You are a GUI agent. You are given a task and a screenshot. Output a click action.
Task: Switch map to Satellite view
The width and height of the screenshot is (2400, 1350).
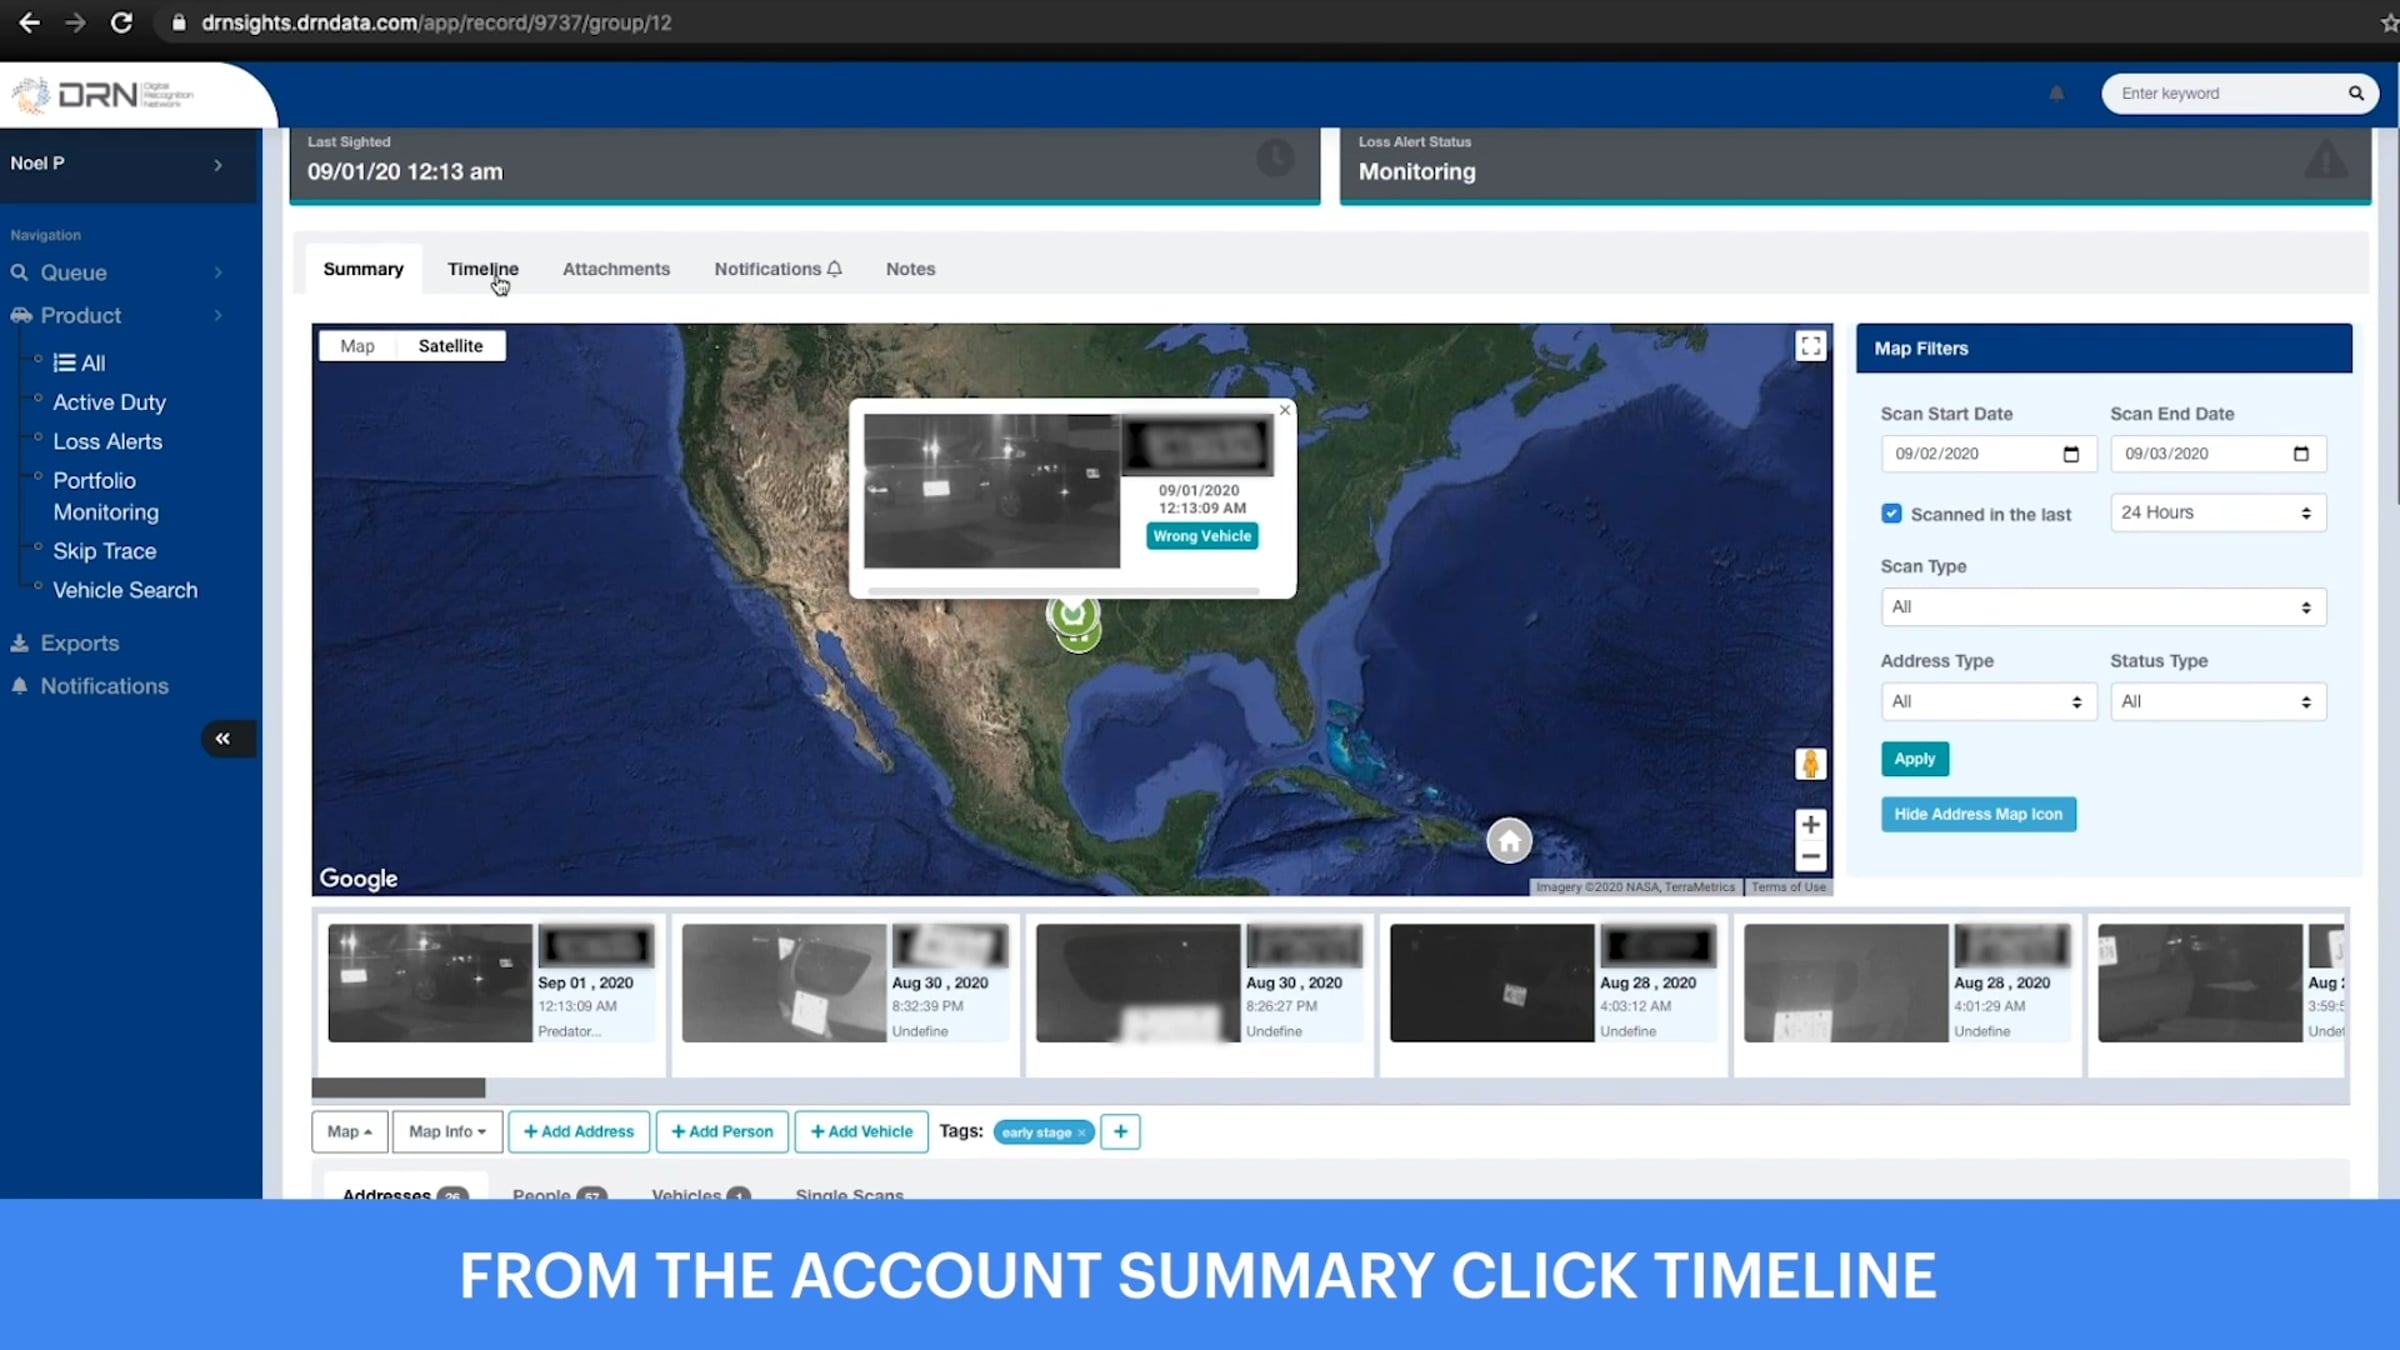[x=450, y=346]
